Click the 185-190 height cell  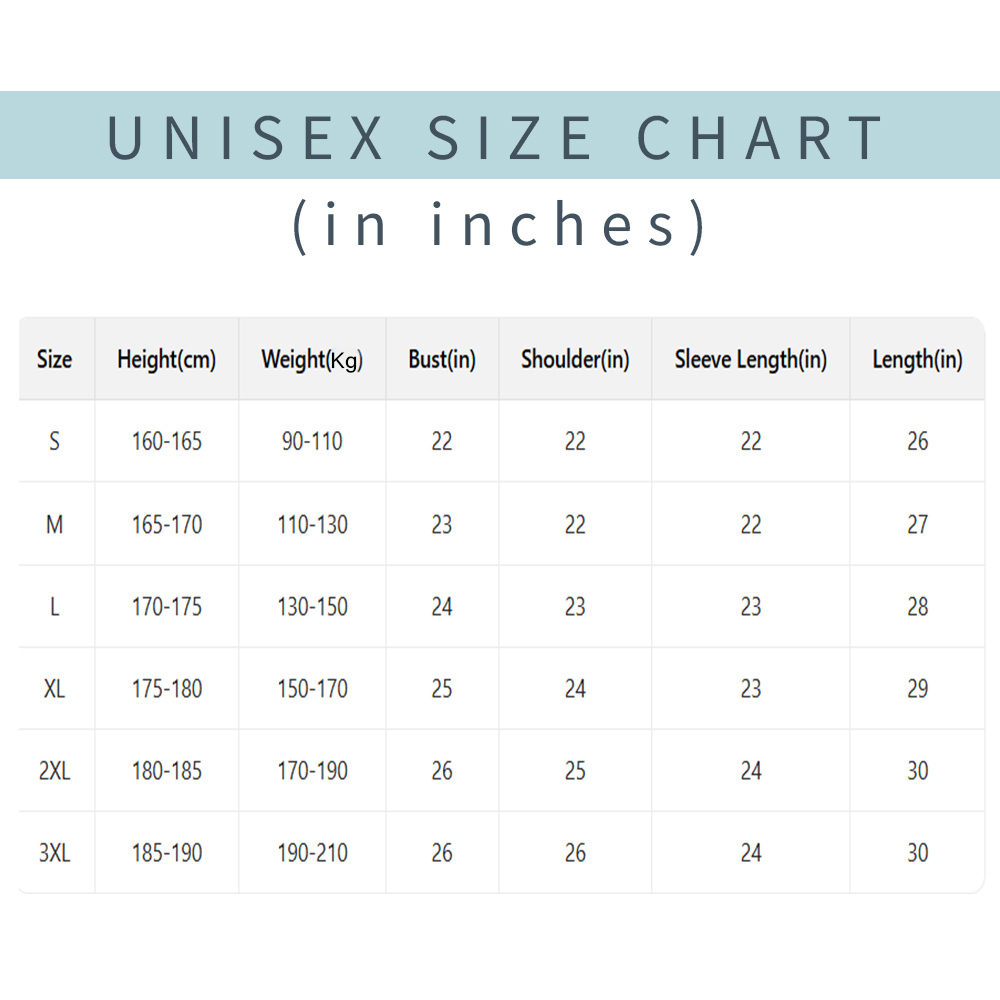point(166,853)
